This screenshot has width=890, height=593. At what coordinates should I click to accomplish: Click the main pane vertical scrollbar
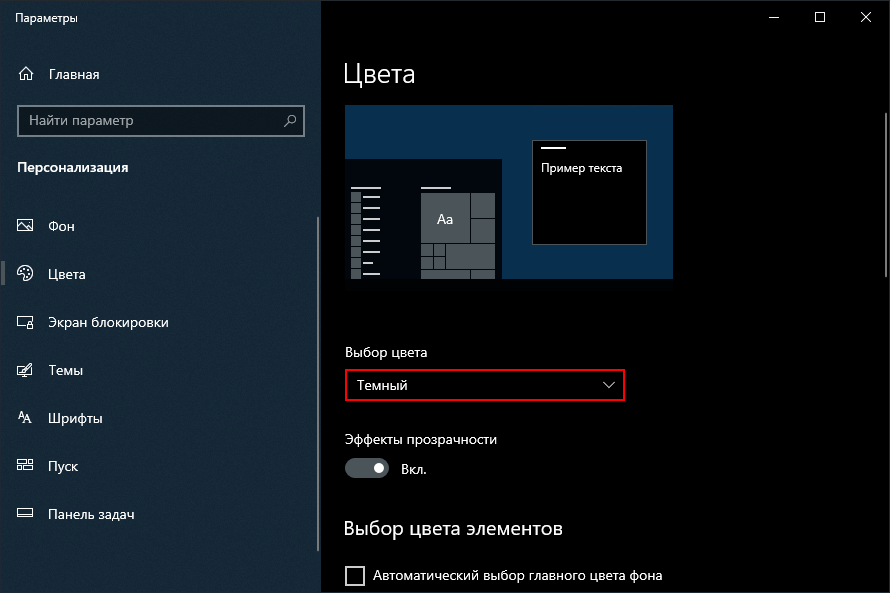click(x=887, y=195)
